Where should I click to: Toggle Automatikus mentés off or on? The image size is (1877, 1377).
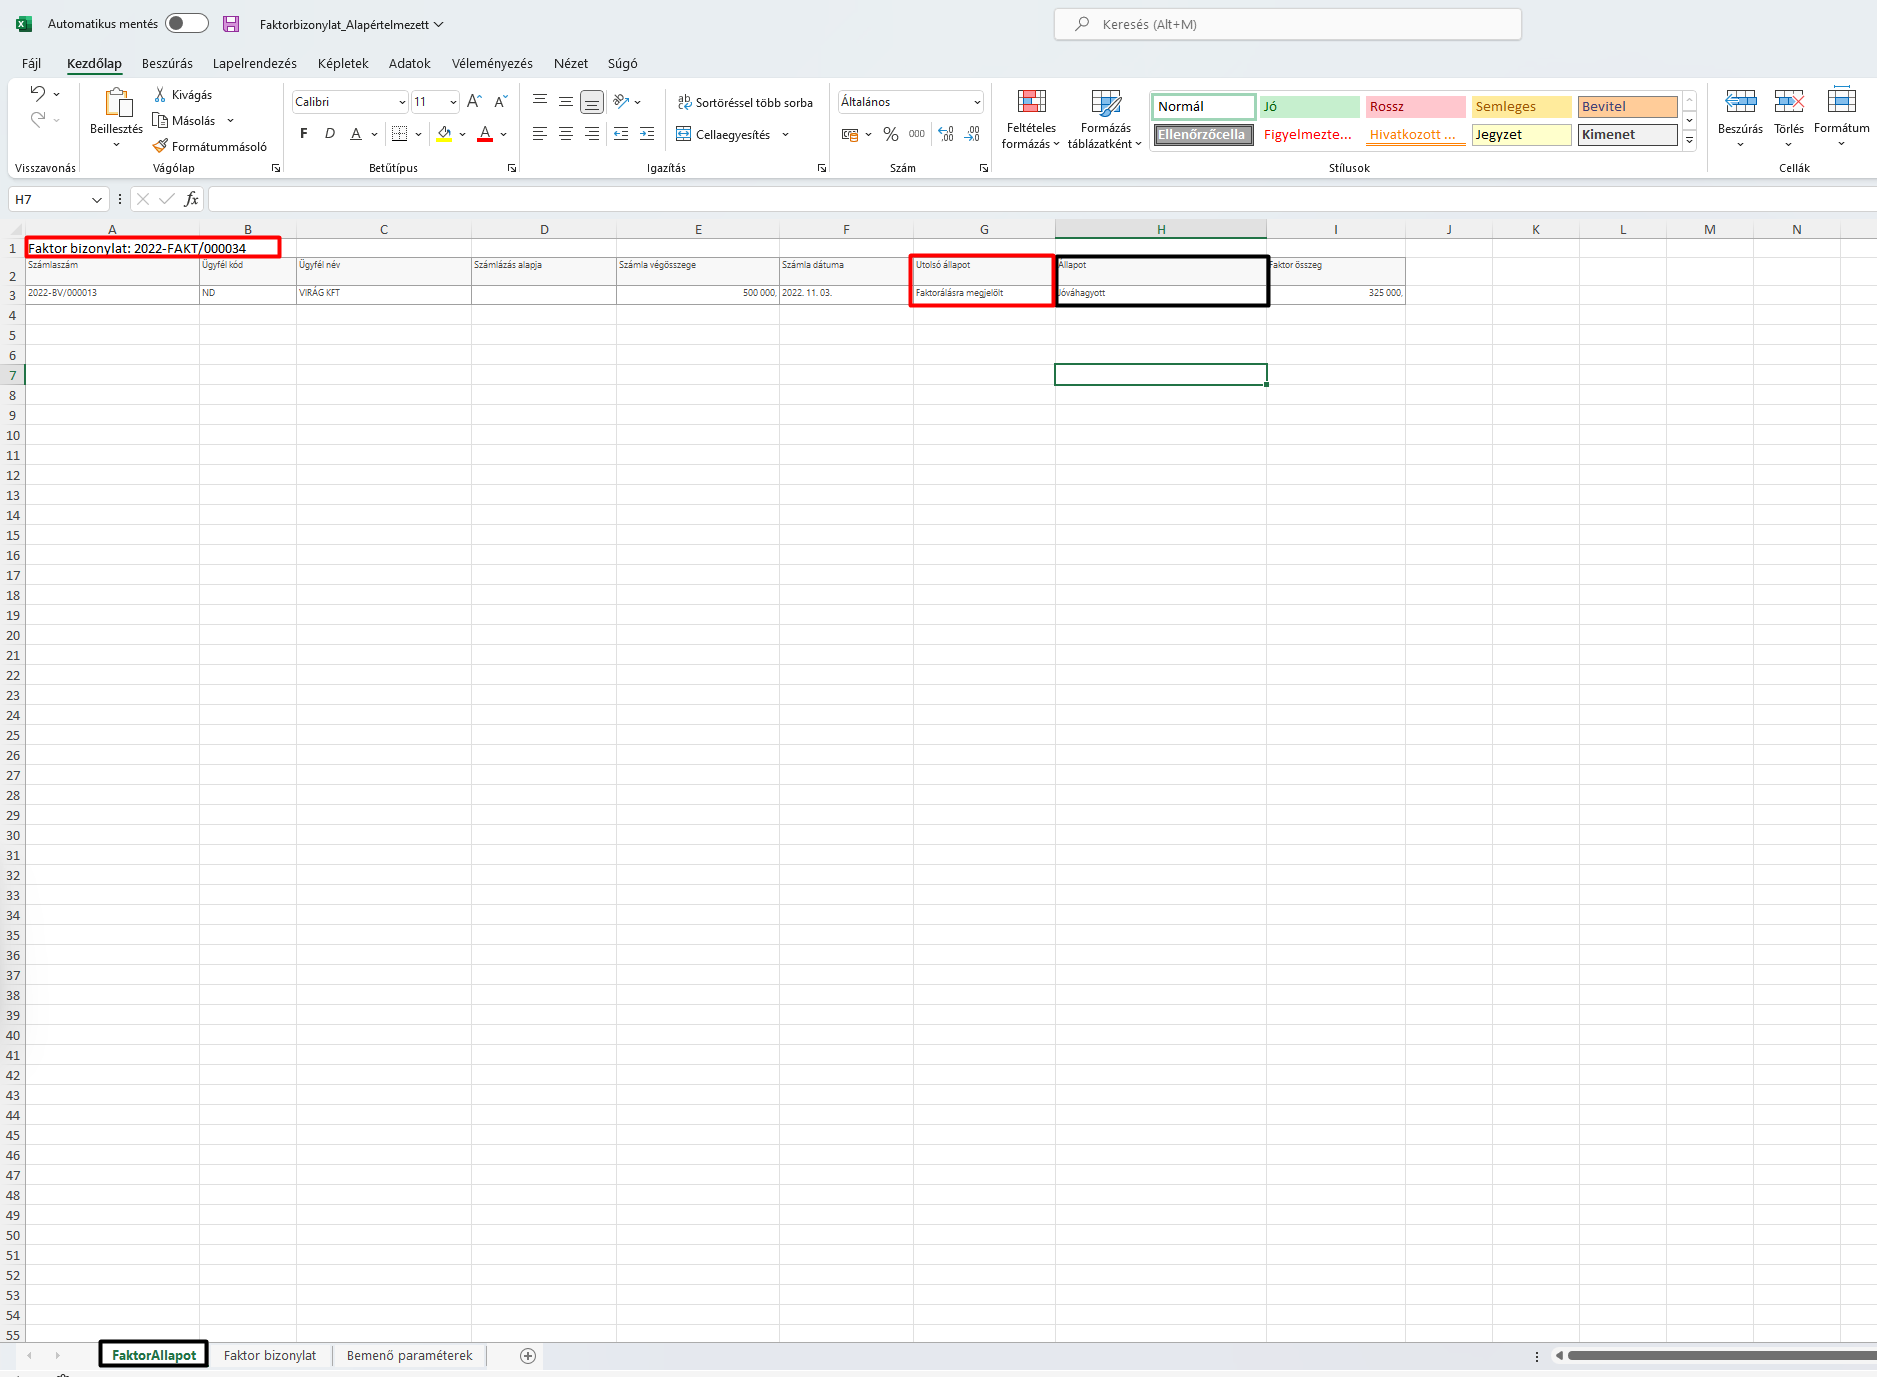(186, 22)
